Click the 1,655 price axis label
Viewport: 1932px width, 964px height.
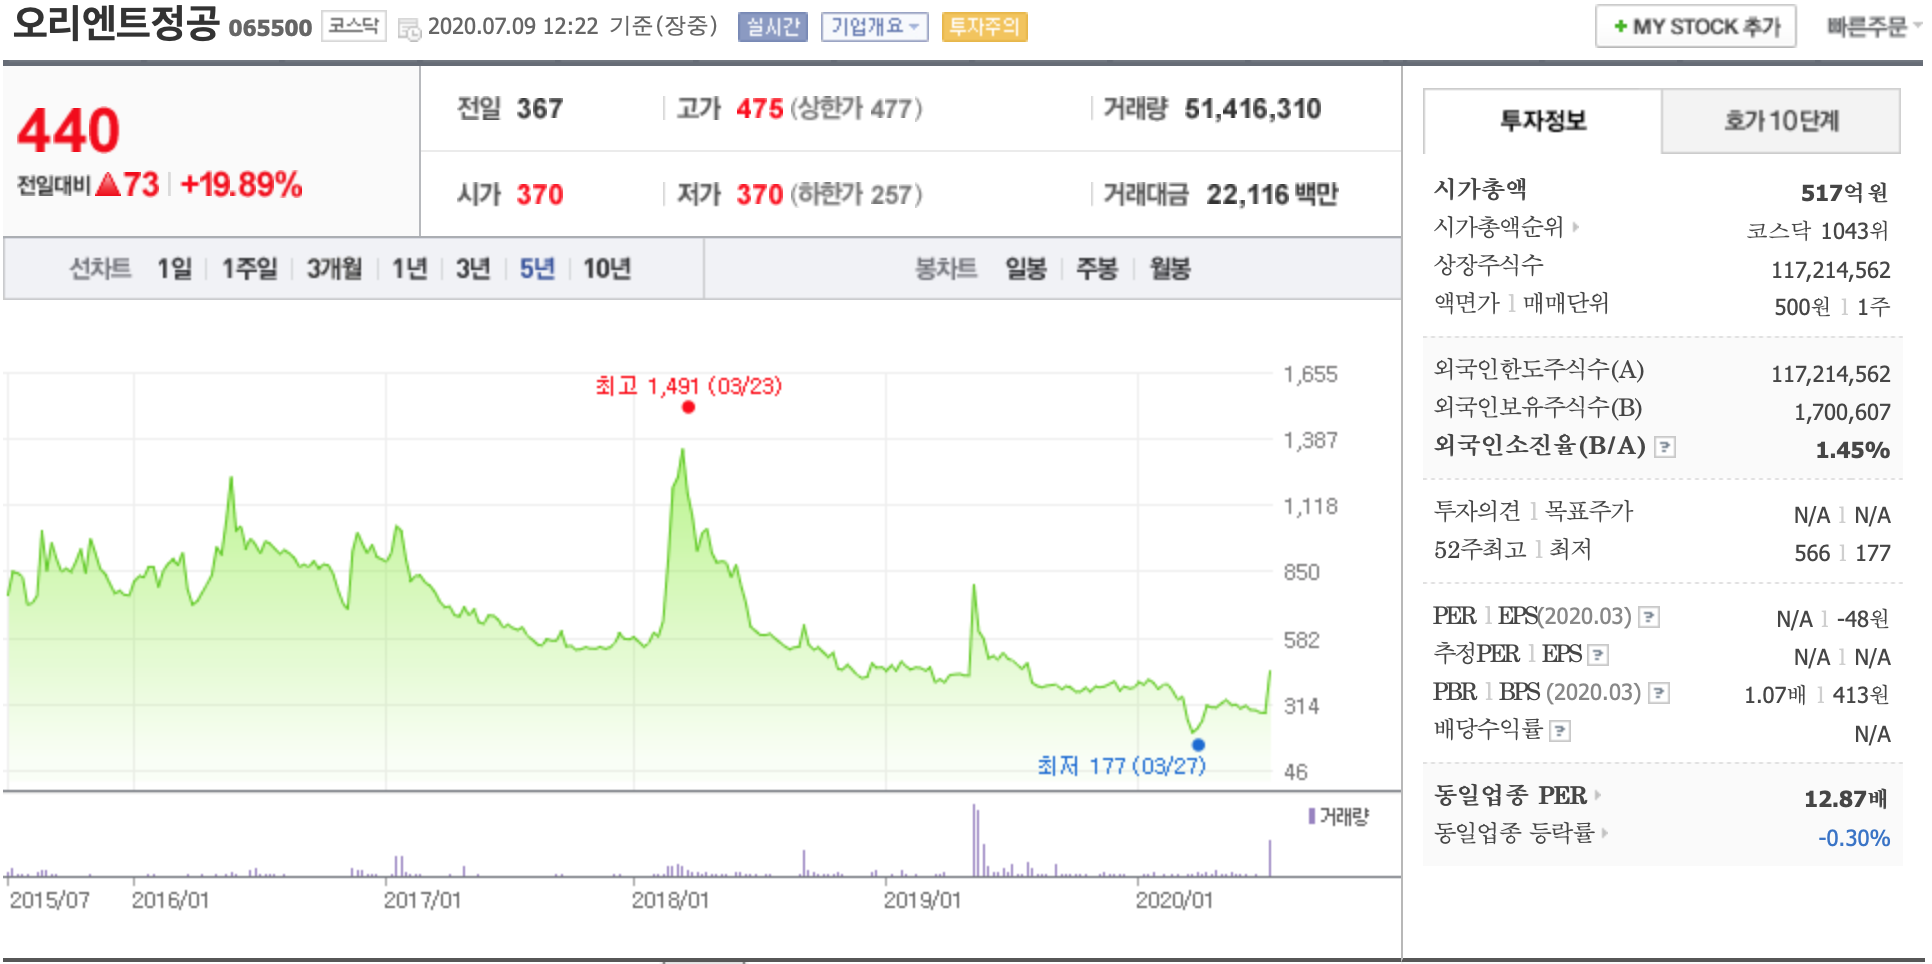(1311, 375)
